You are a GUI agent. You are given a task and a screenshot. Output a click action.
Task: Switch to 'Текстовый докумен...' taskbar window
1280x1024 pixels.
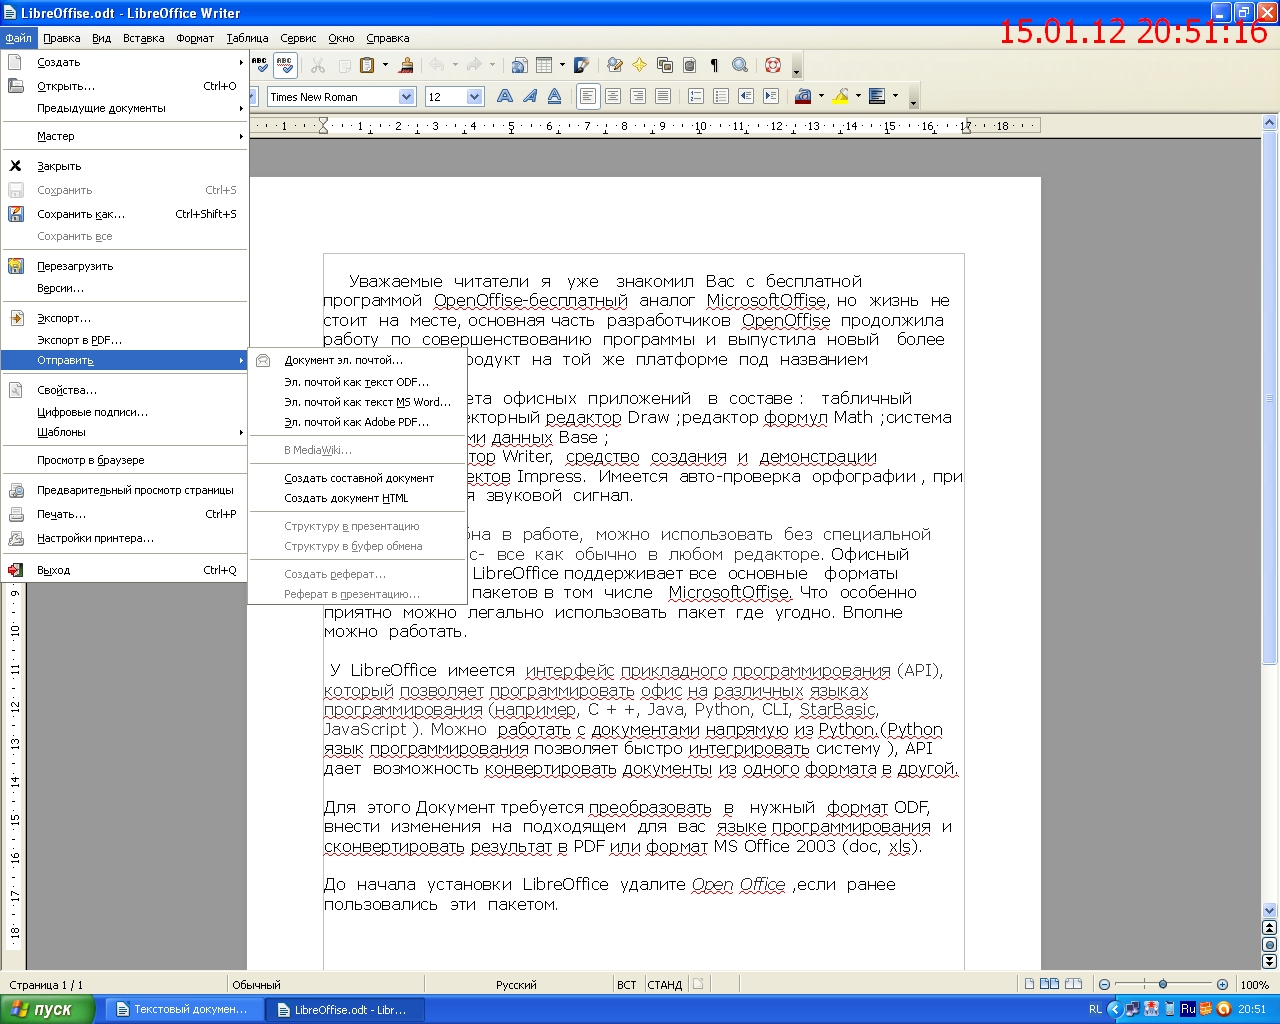(184, 1009)
